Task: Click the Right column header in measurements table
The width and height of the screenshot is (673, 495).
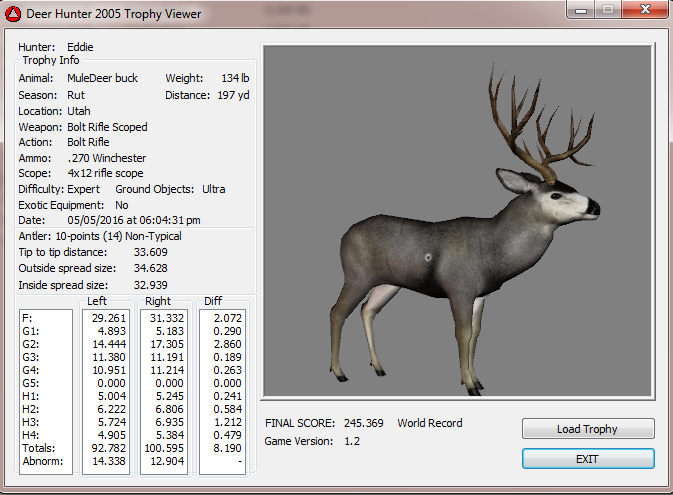Action: 157,301
